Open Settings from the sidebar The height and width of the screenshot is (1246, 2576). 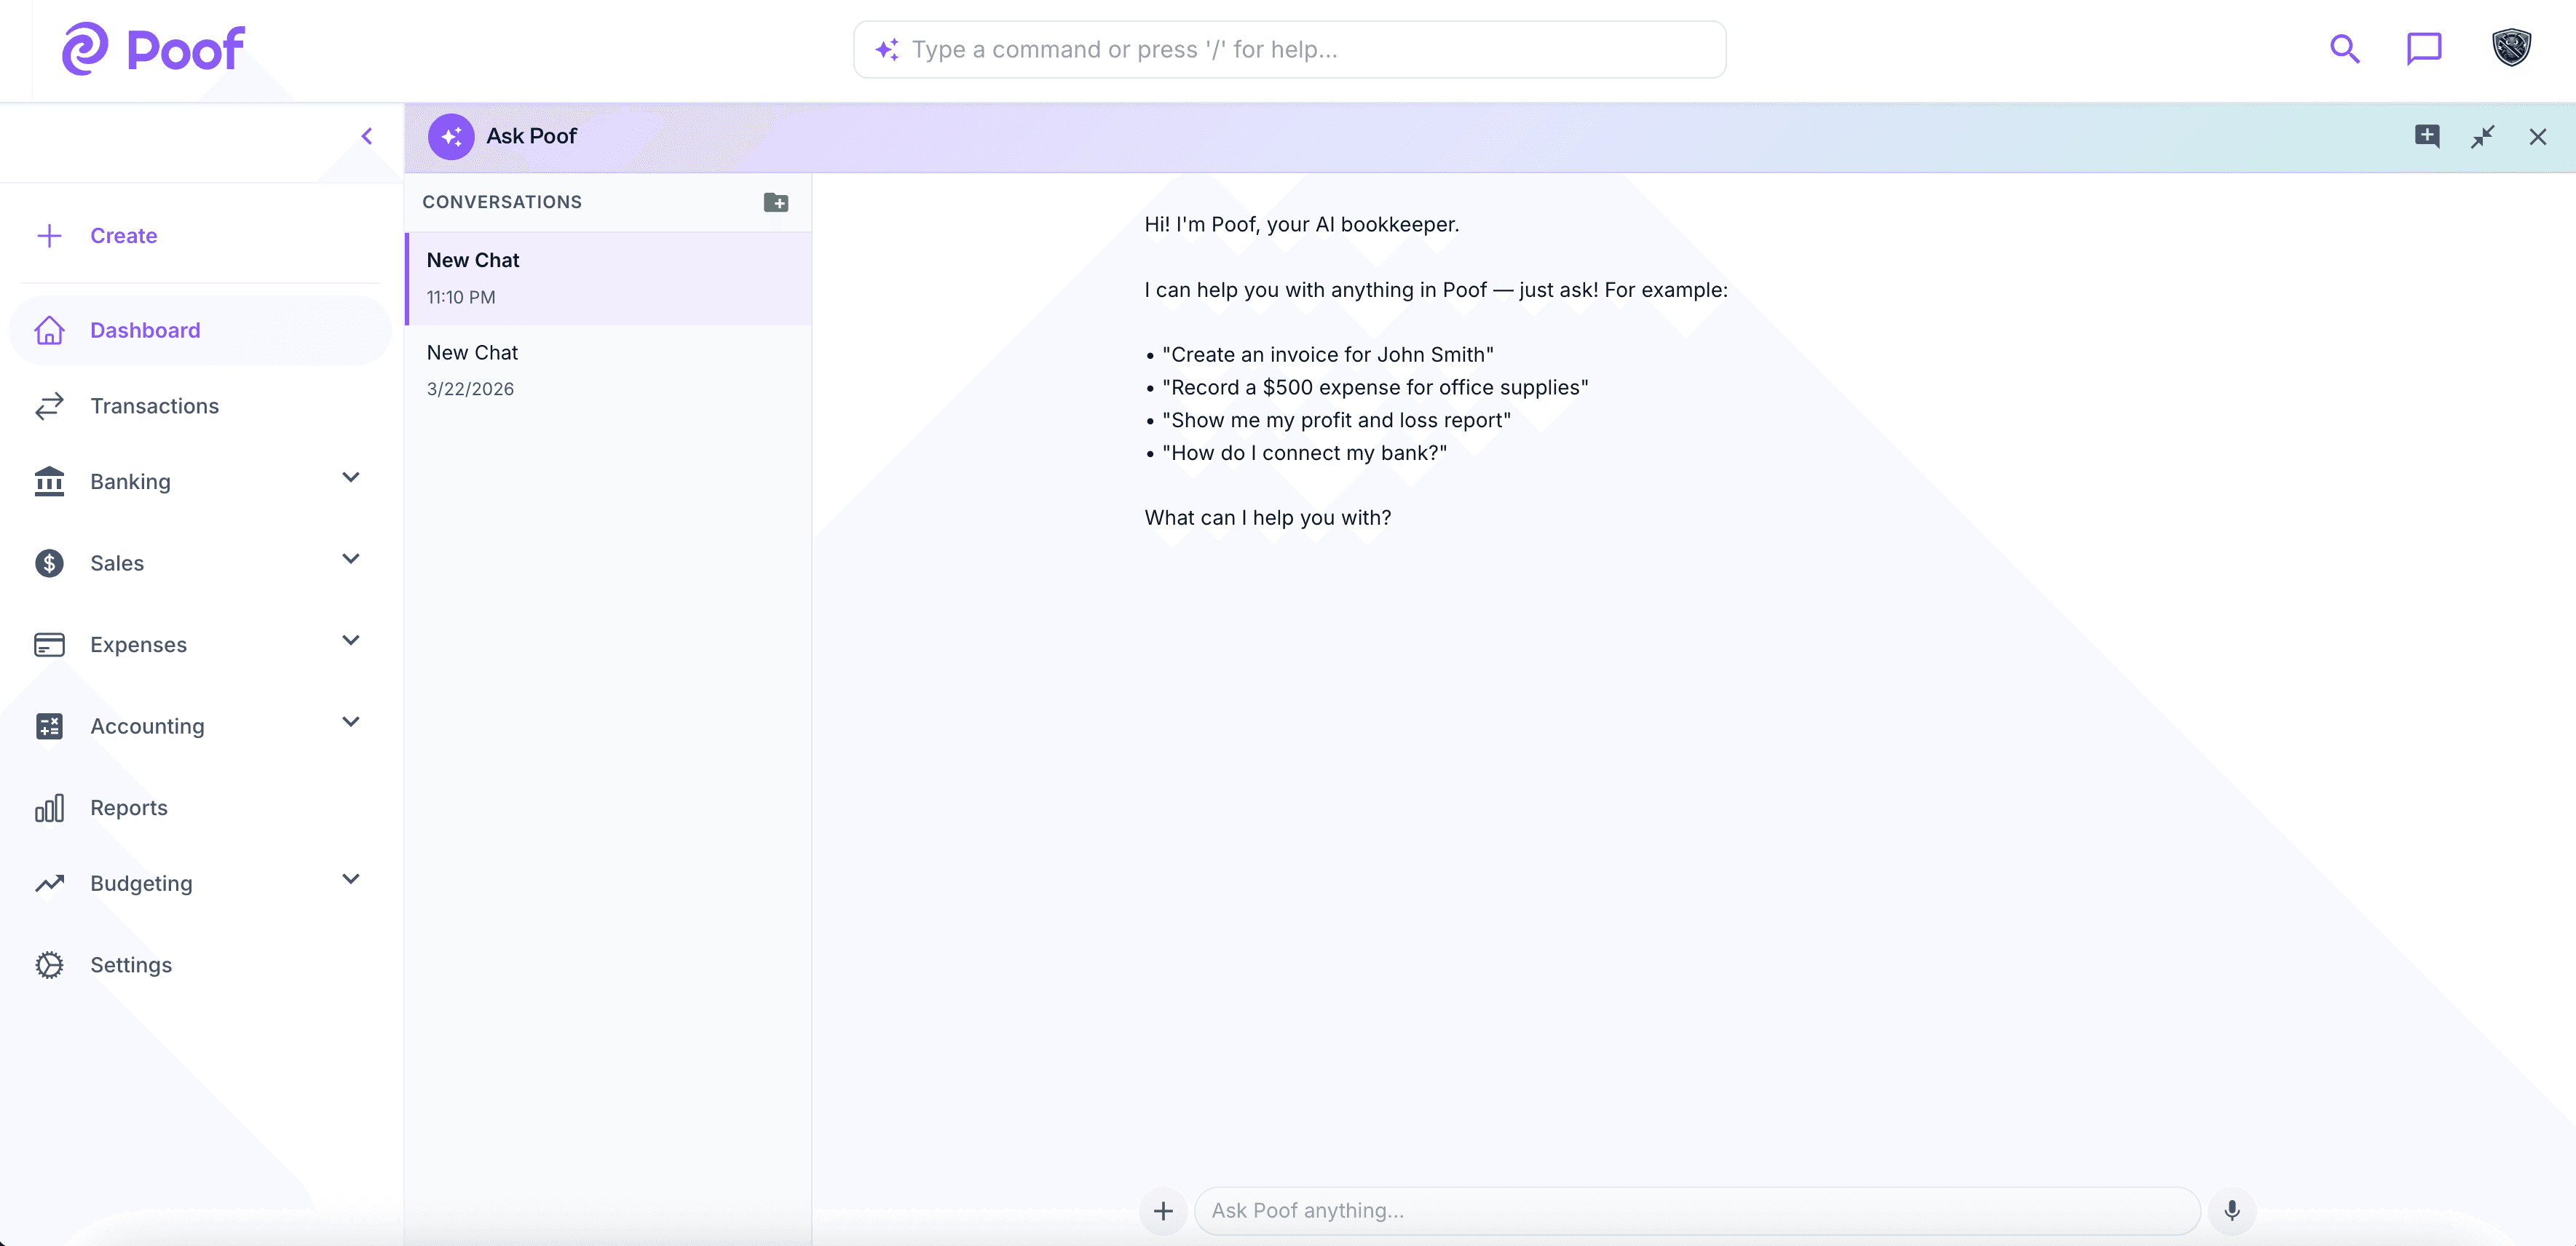[x=131, y=965]
